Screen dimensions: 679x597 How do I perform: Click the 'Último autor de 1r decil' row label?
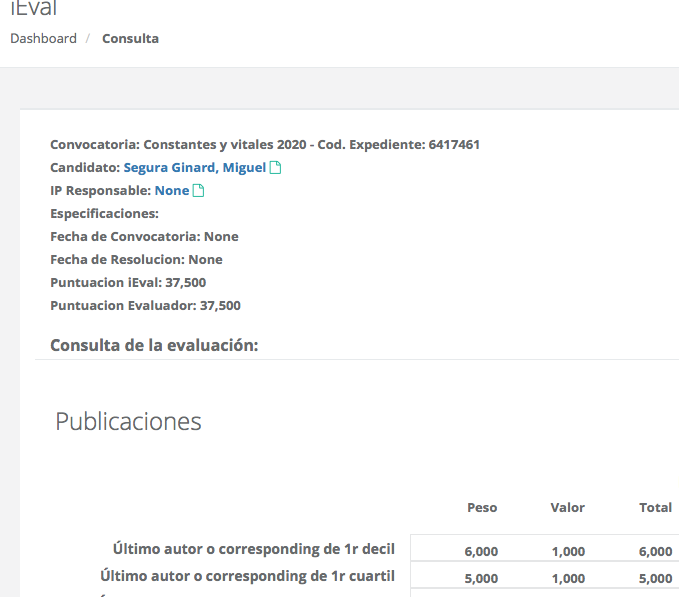coord(253,549)
